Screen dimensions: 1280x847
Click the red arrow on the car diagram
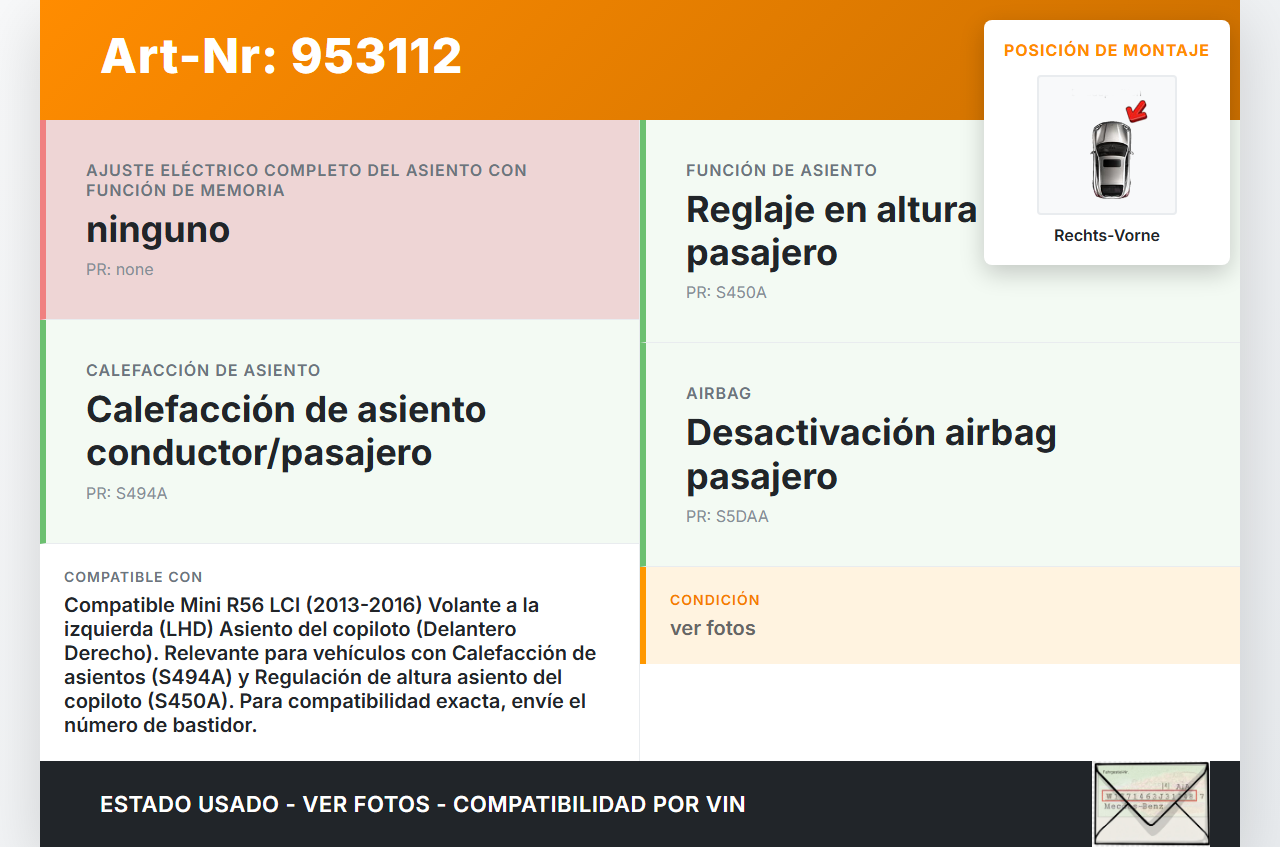1135,110
